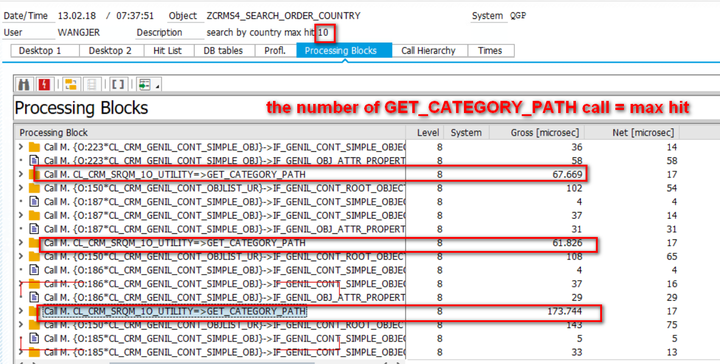Click document icon of O:187 row with gross 31
Screen dimensions: 720x364
tap(34, 229)
